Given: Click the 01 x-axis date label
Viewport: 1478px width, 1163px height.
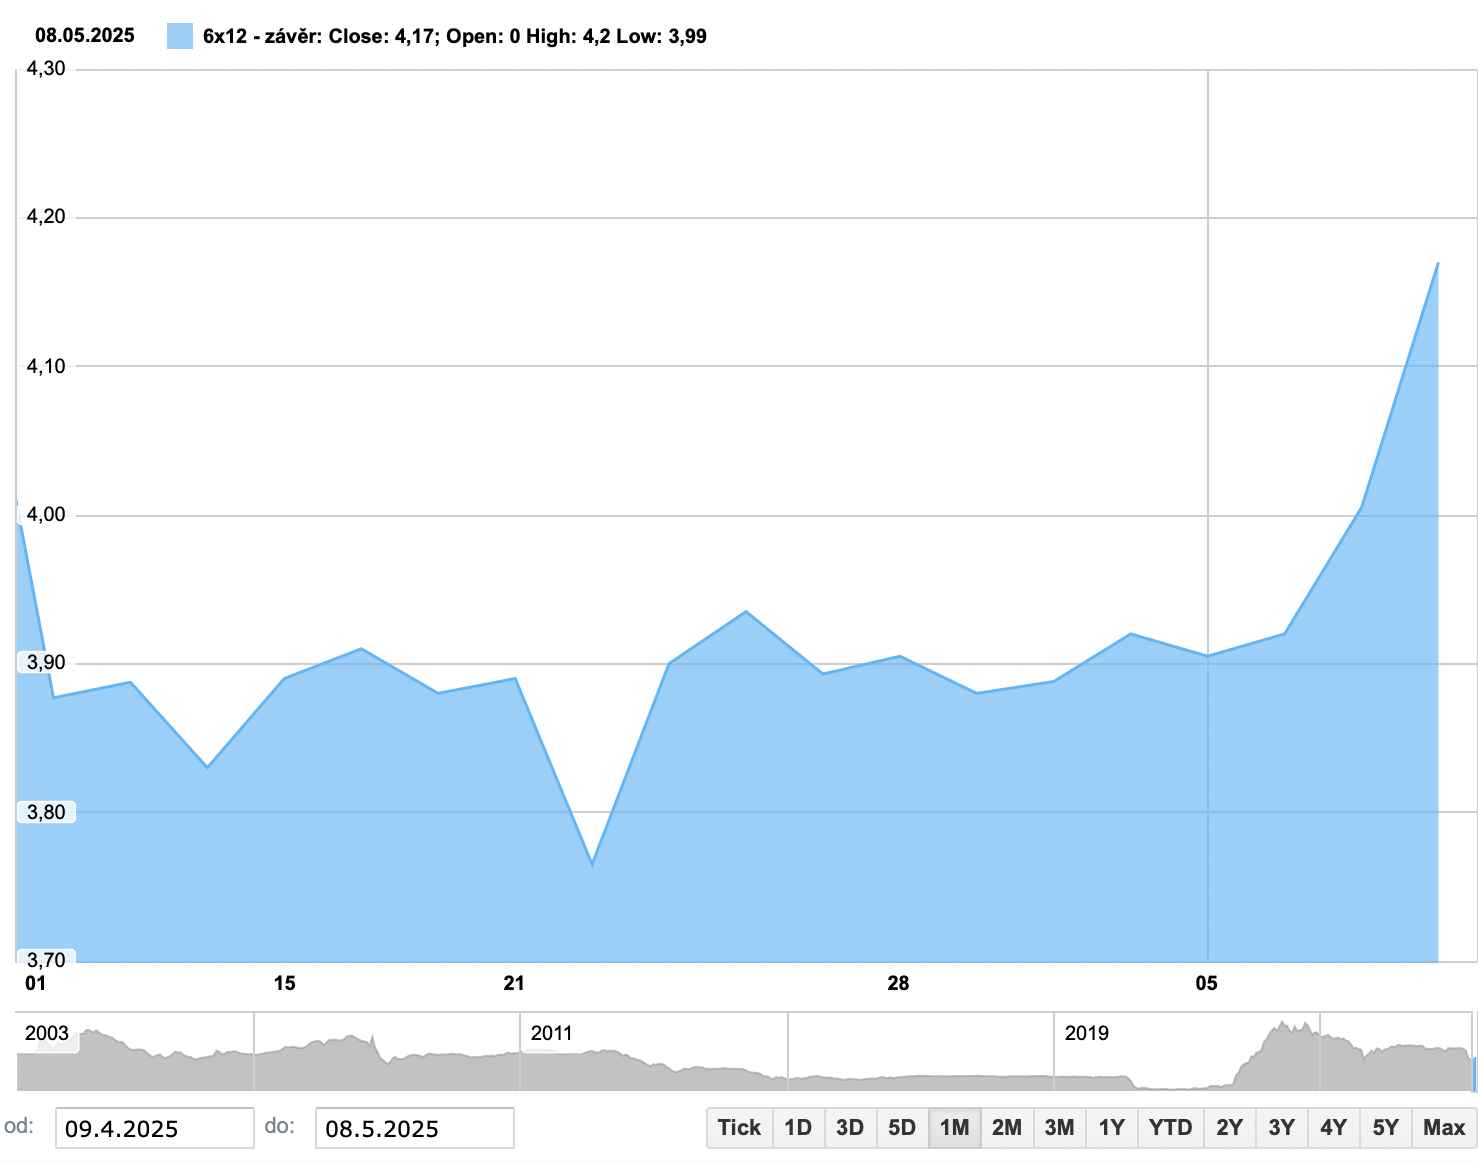Looking at the screenshot, I should tap(35, 983).
